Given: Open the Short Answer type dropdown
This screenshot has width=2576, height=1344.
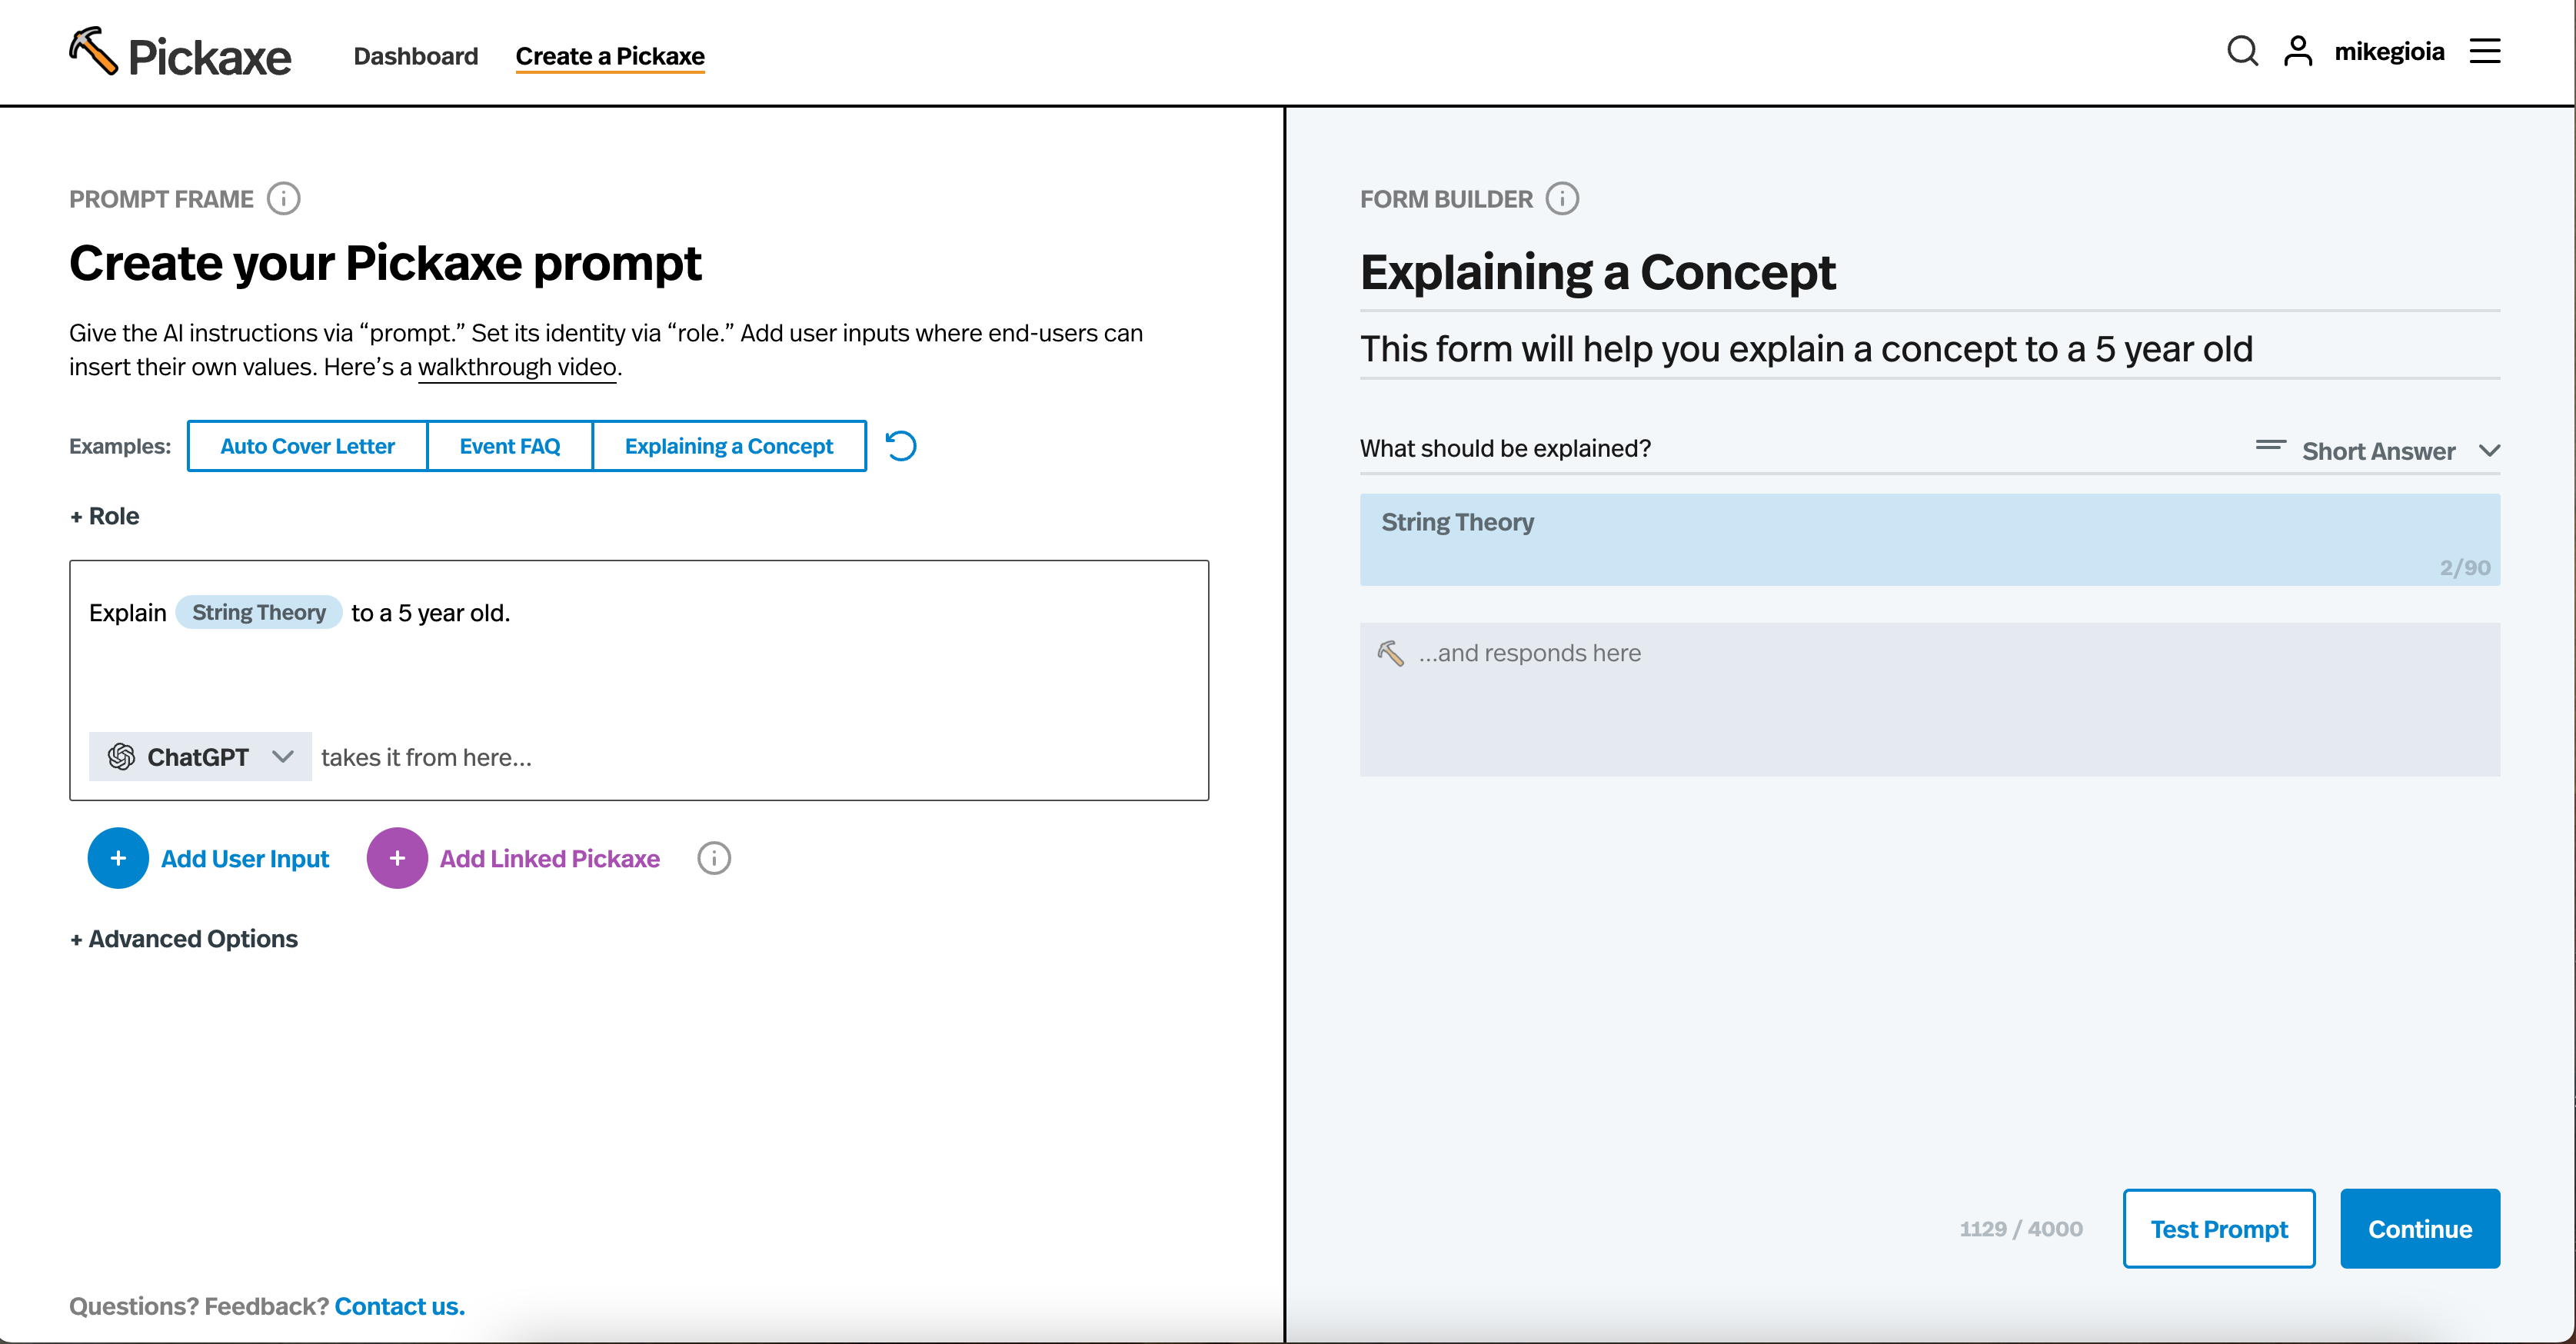Looking at the screenshot, I should coord(2378,451).
